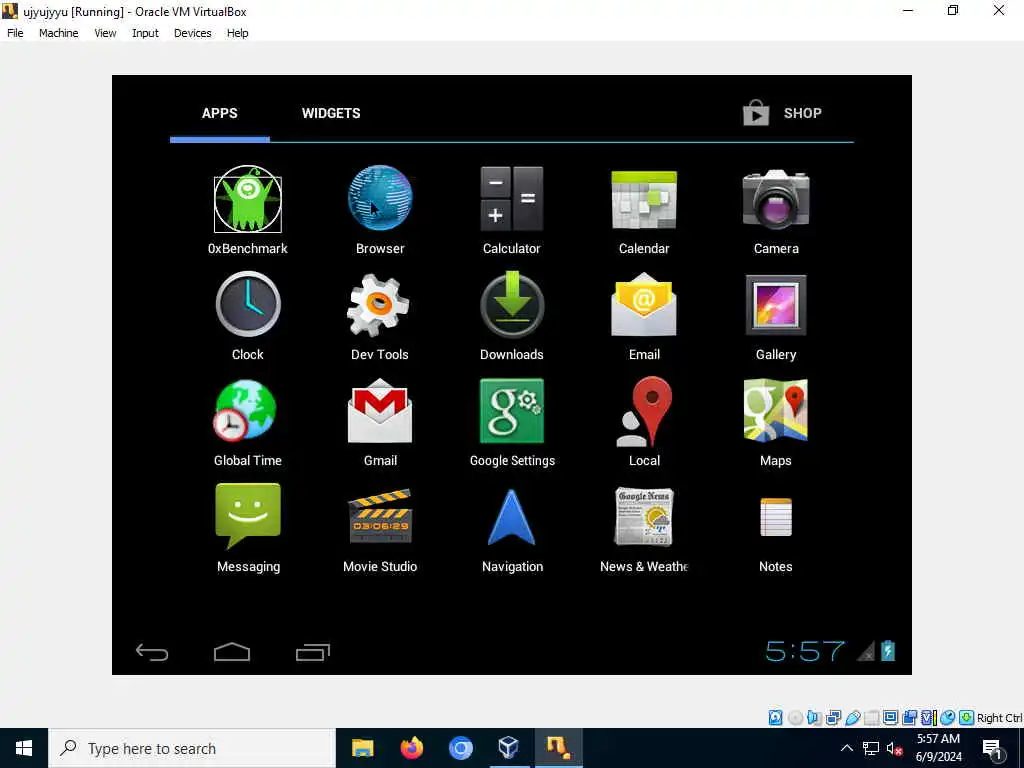Open the VirtualBox Machine menu
Screen dimensions: 1024x768
point(59,33)
